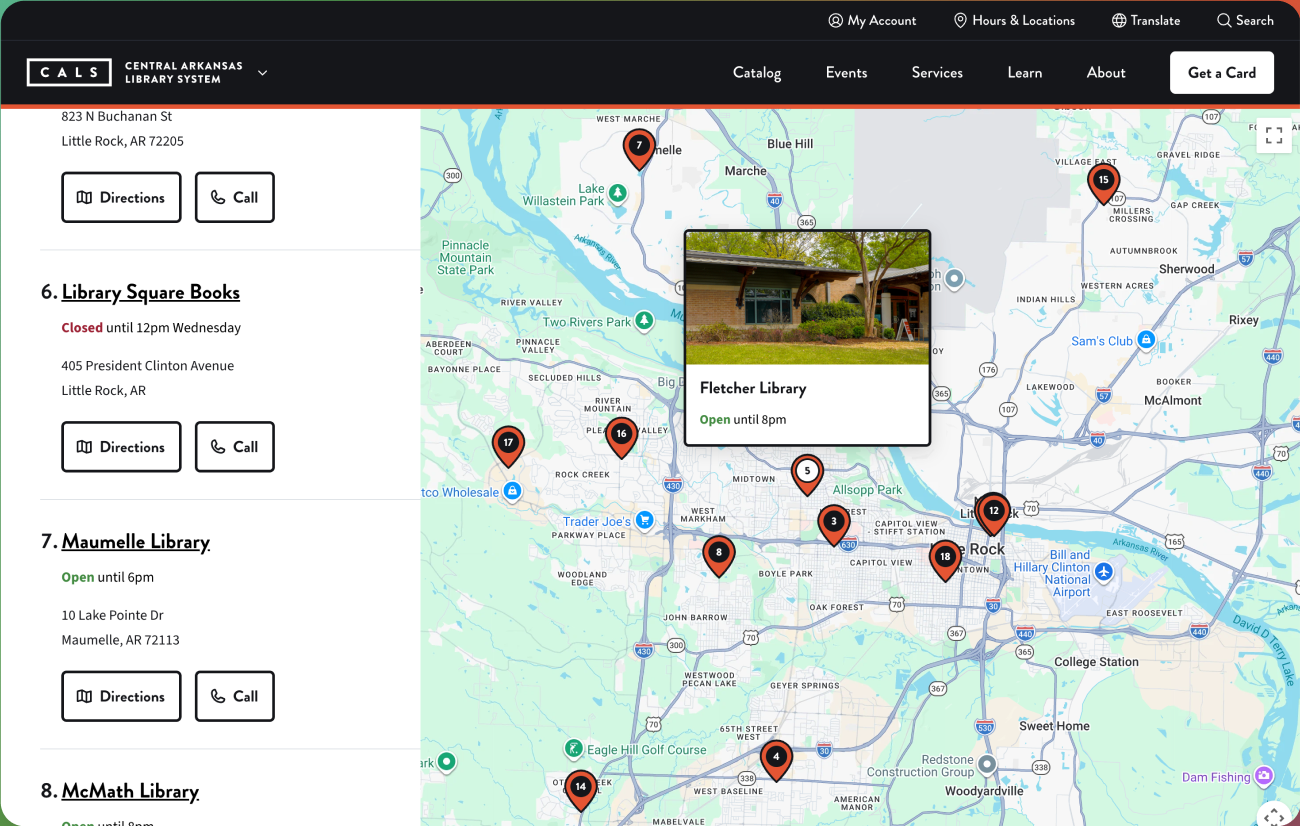Click the Get a Card button
Screen dimensions: 1300x826
(1222, 72)
